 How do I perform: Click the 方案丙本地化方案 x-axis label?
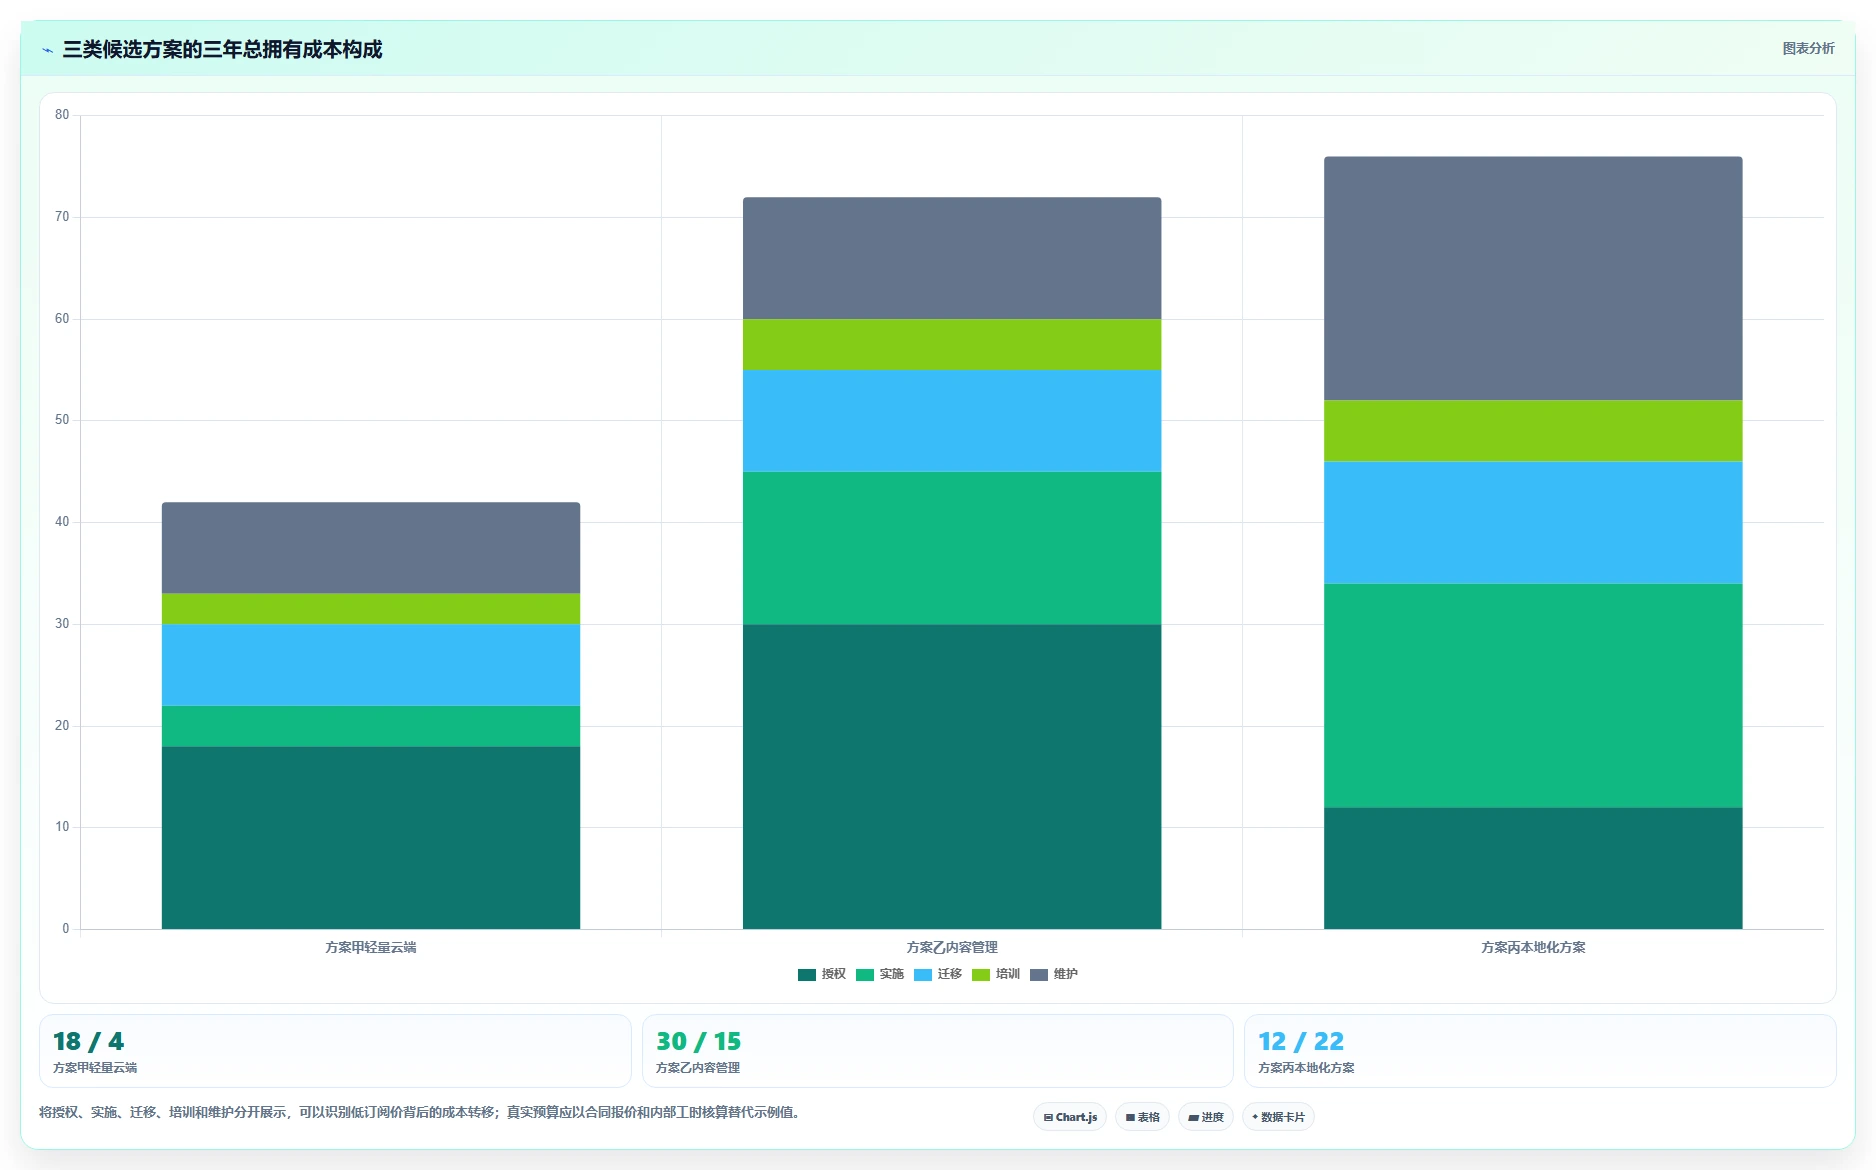pos(1533,947)
